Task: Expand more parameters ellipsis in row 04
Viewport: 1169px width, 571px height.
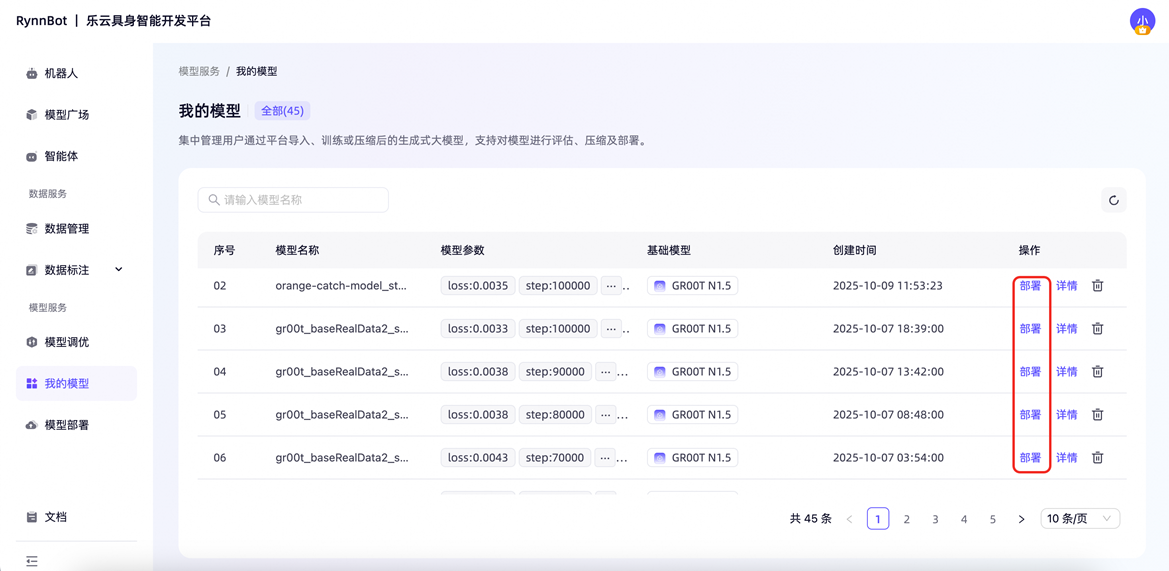Action: pyautogui.click(x=607, y=371)
